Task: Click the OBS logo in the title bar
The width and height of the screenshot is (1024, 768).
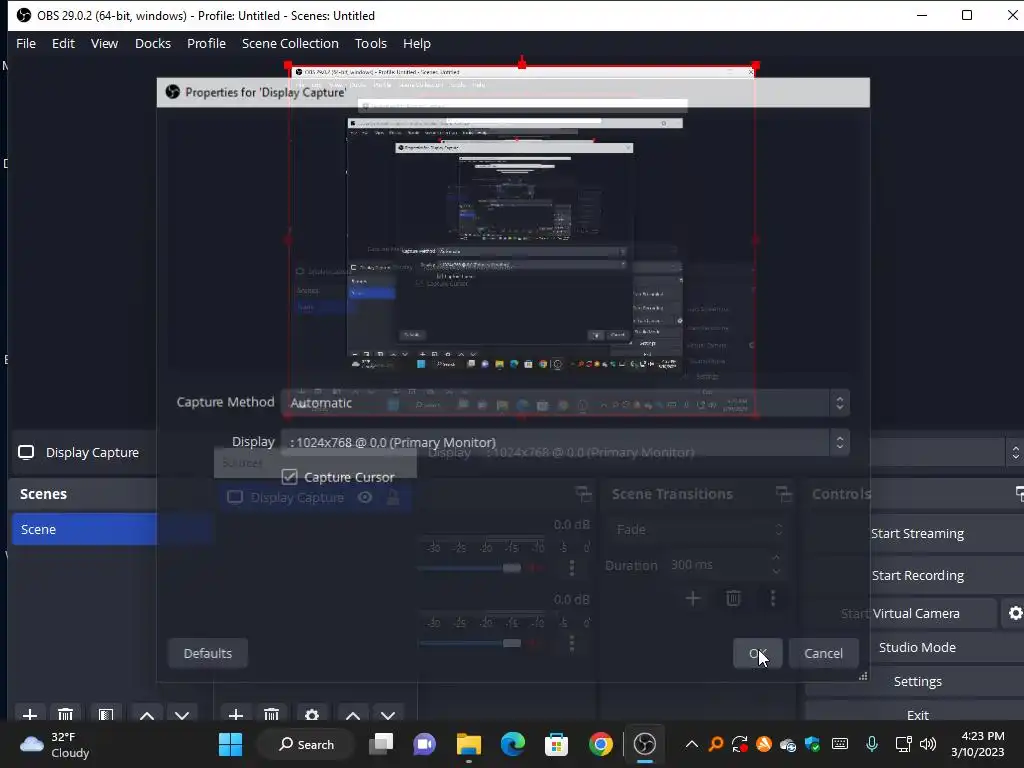Action: 24,15
